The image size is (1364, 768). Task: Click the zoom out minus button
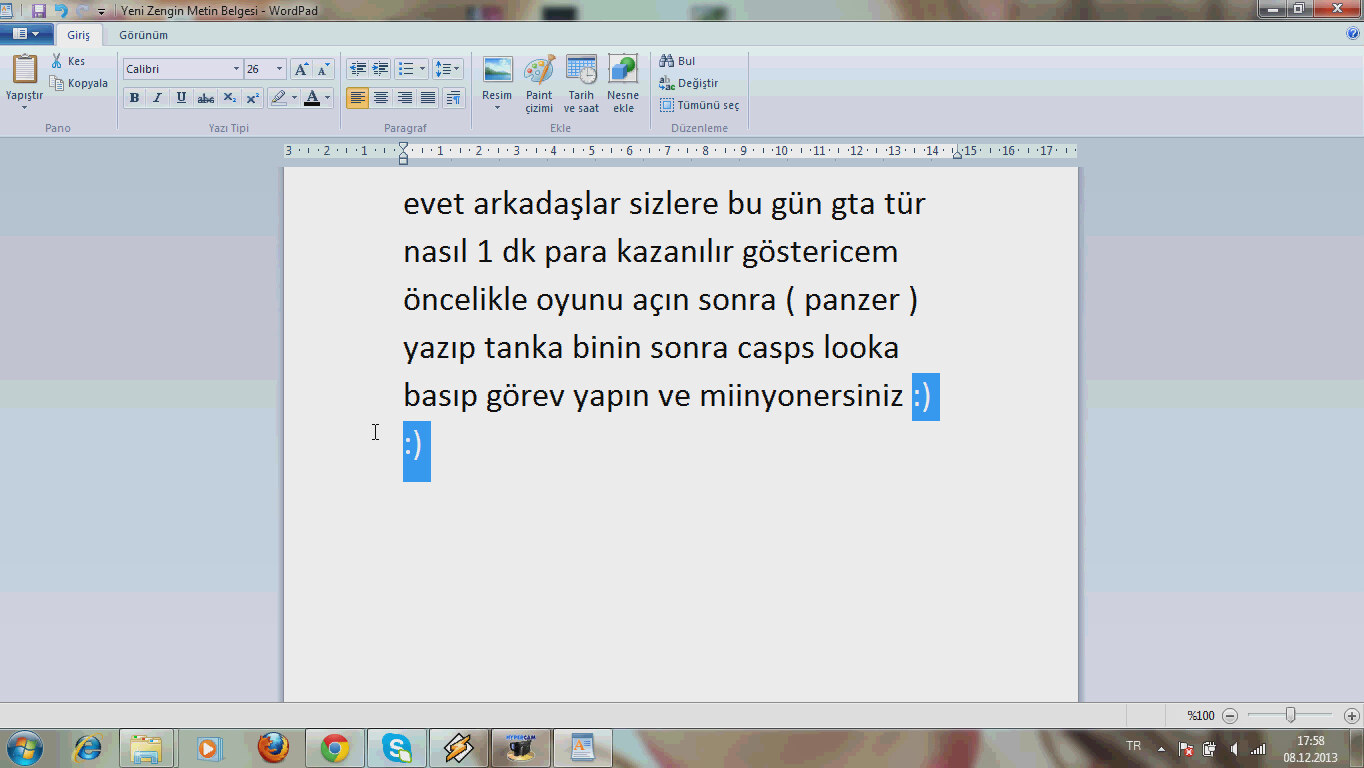click(x=1230, y=715)
